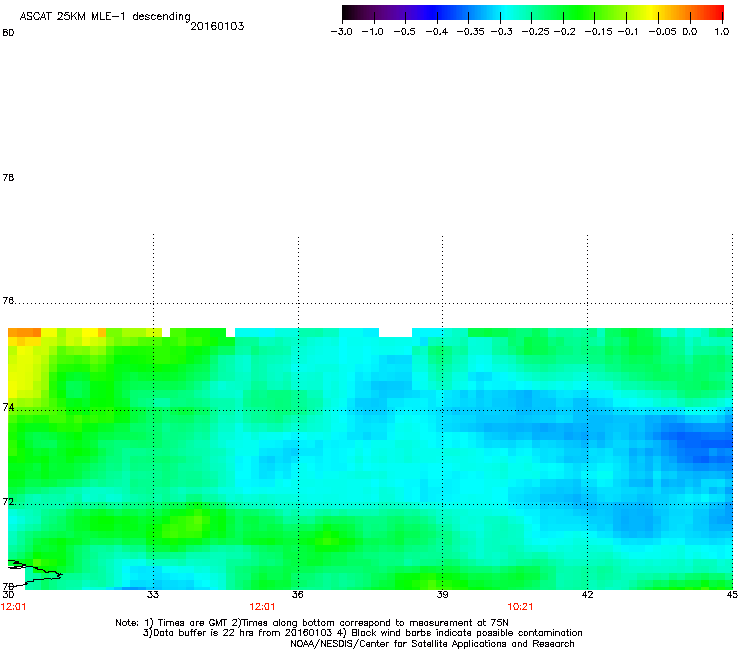Click the longitude label 42 on bottom axis

(587, 595)
